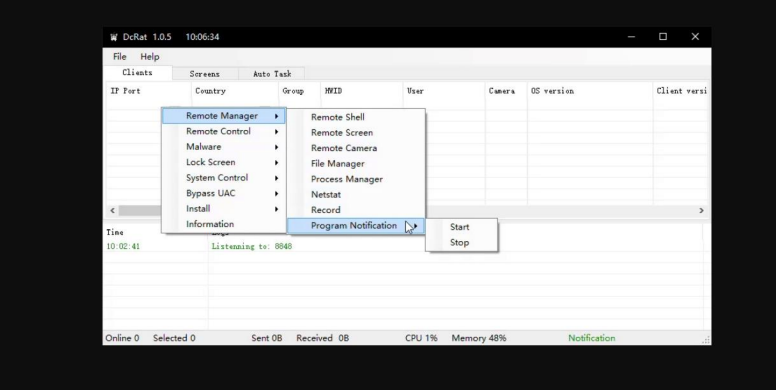Click the 'CPU 1%' status entry
The height and width of the screenshot is (390, 776).
tap(421, 338)
